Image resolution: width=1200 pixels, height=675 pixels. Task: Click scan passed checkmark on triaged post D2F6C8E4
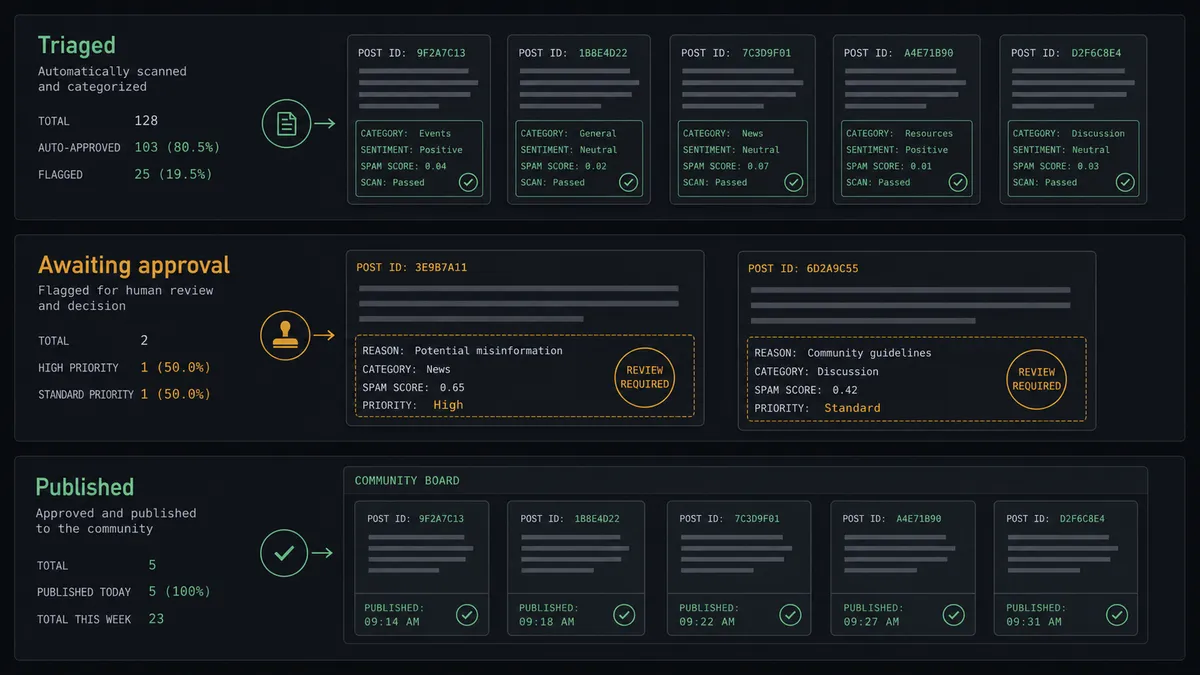[1125, 182]
